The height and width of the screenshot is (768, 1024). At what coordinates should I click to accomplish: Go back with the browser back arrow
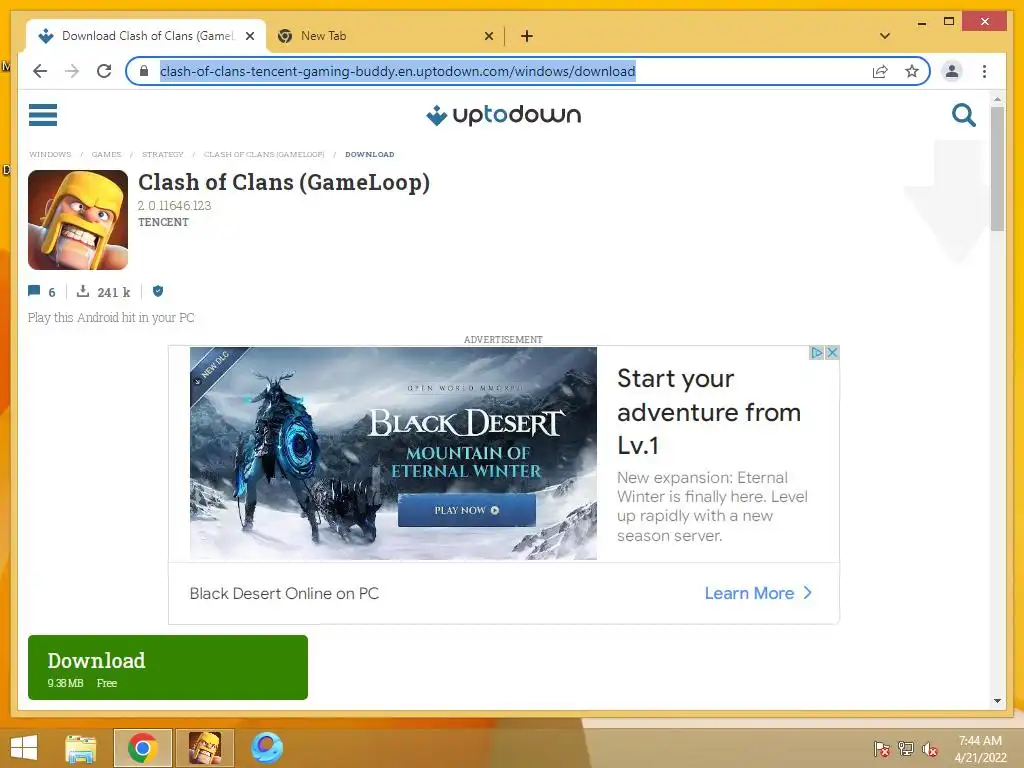tap(40, 71)
